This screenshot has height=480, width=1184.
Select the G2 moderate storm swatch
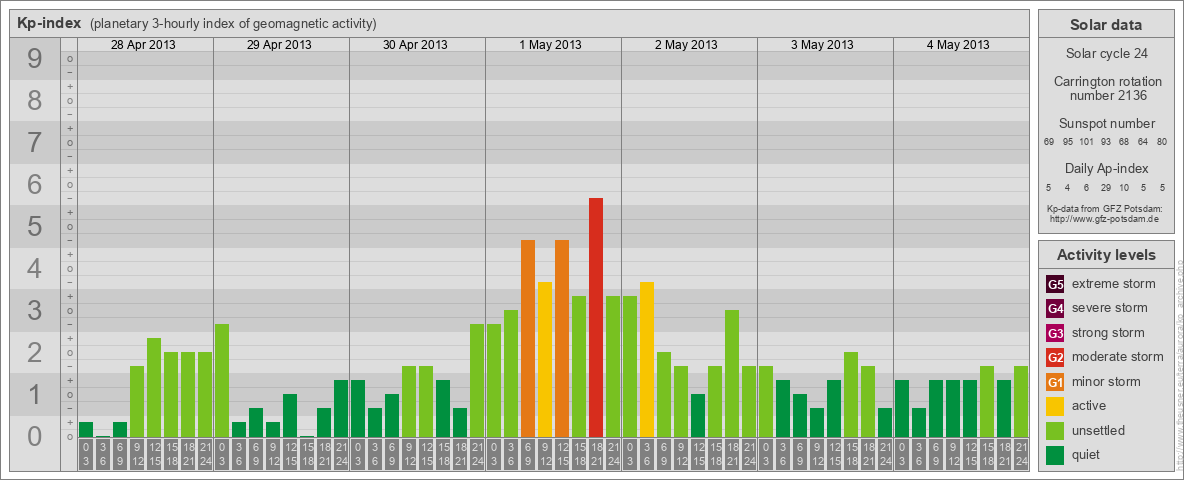click(1055, 357)
